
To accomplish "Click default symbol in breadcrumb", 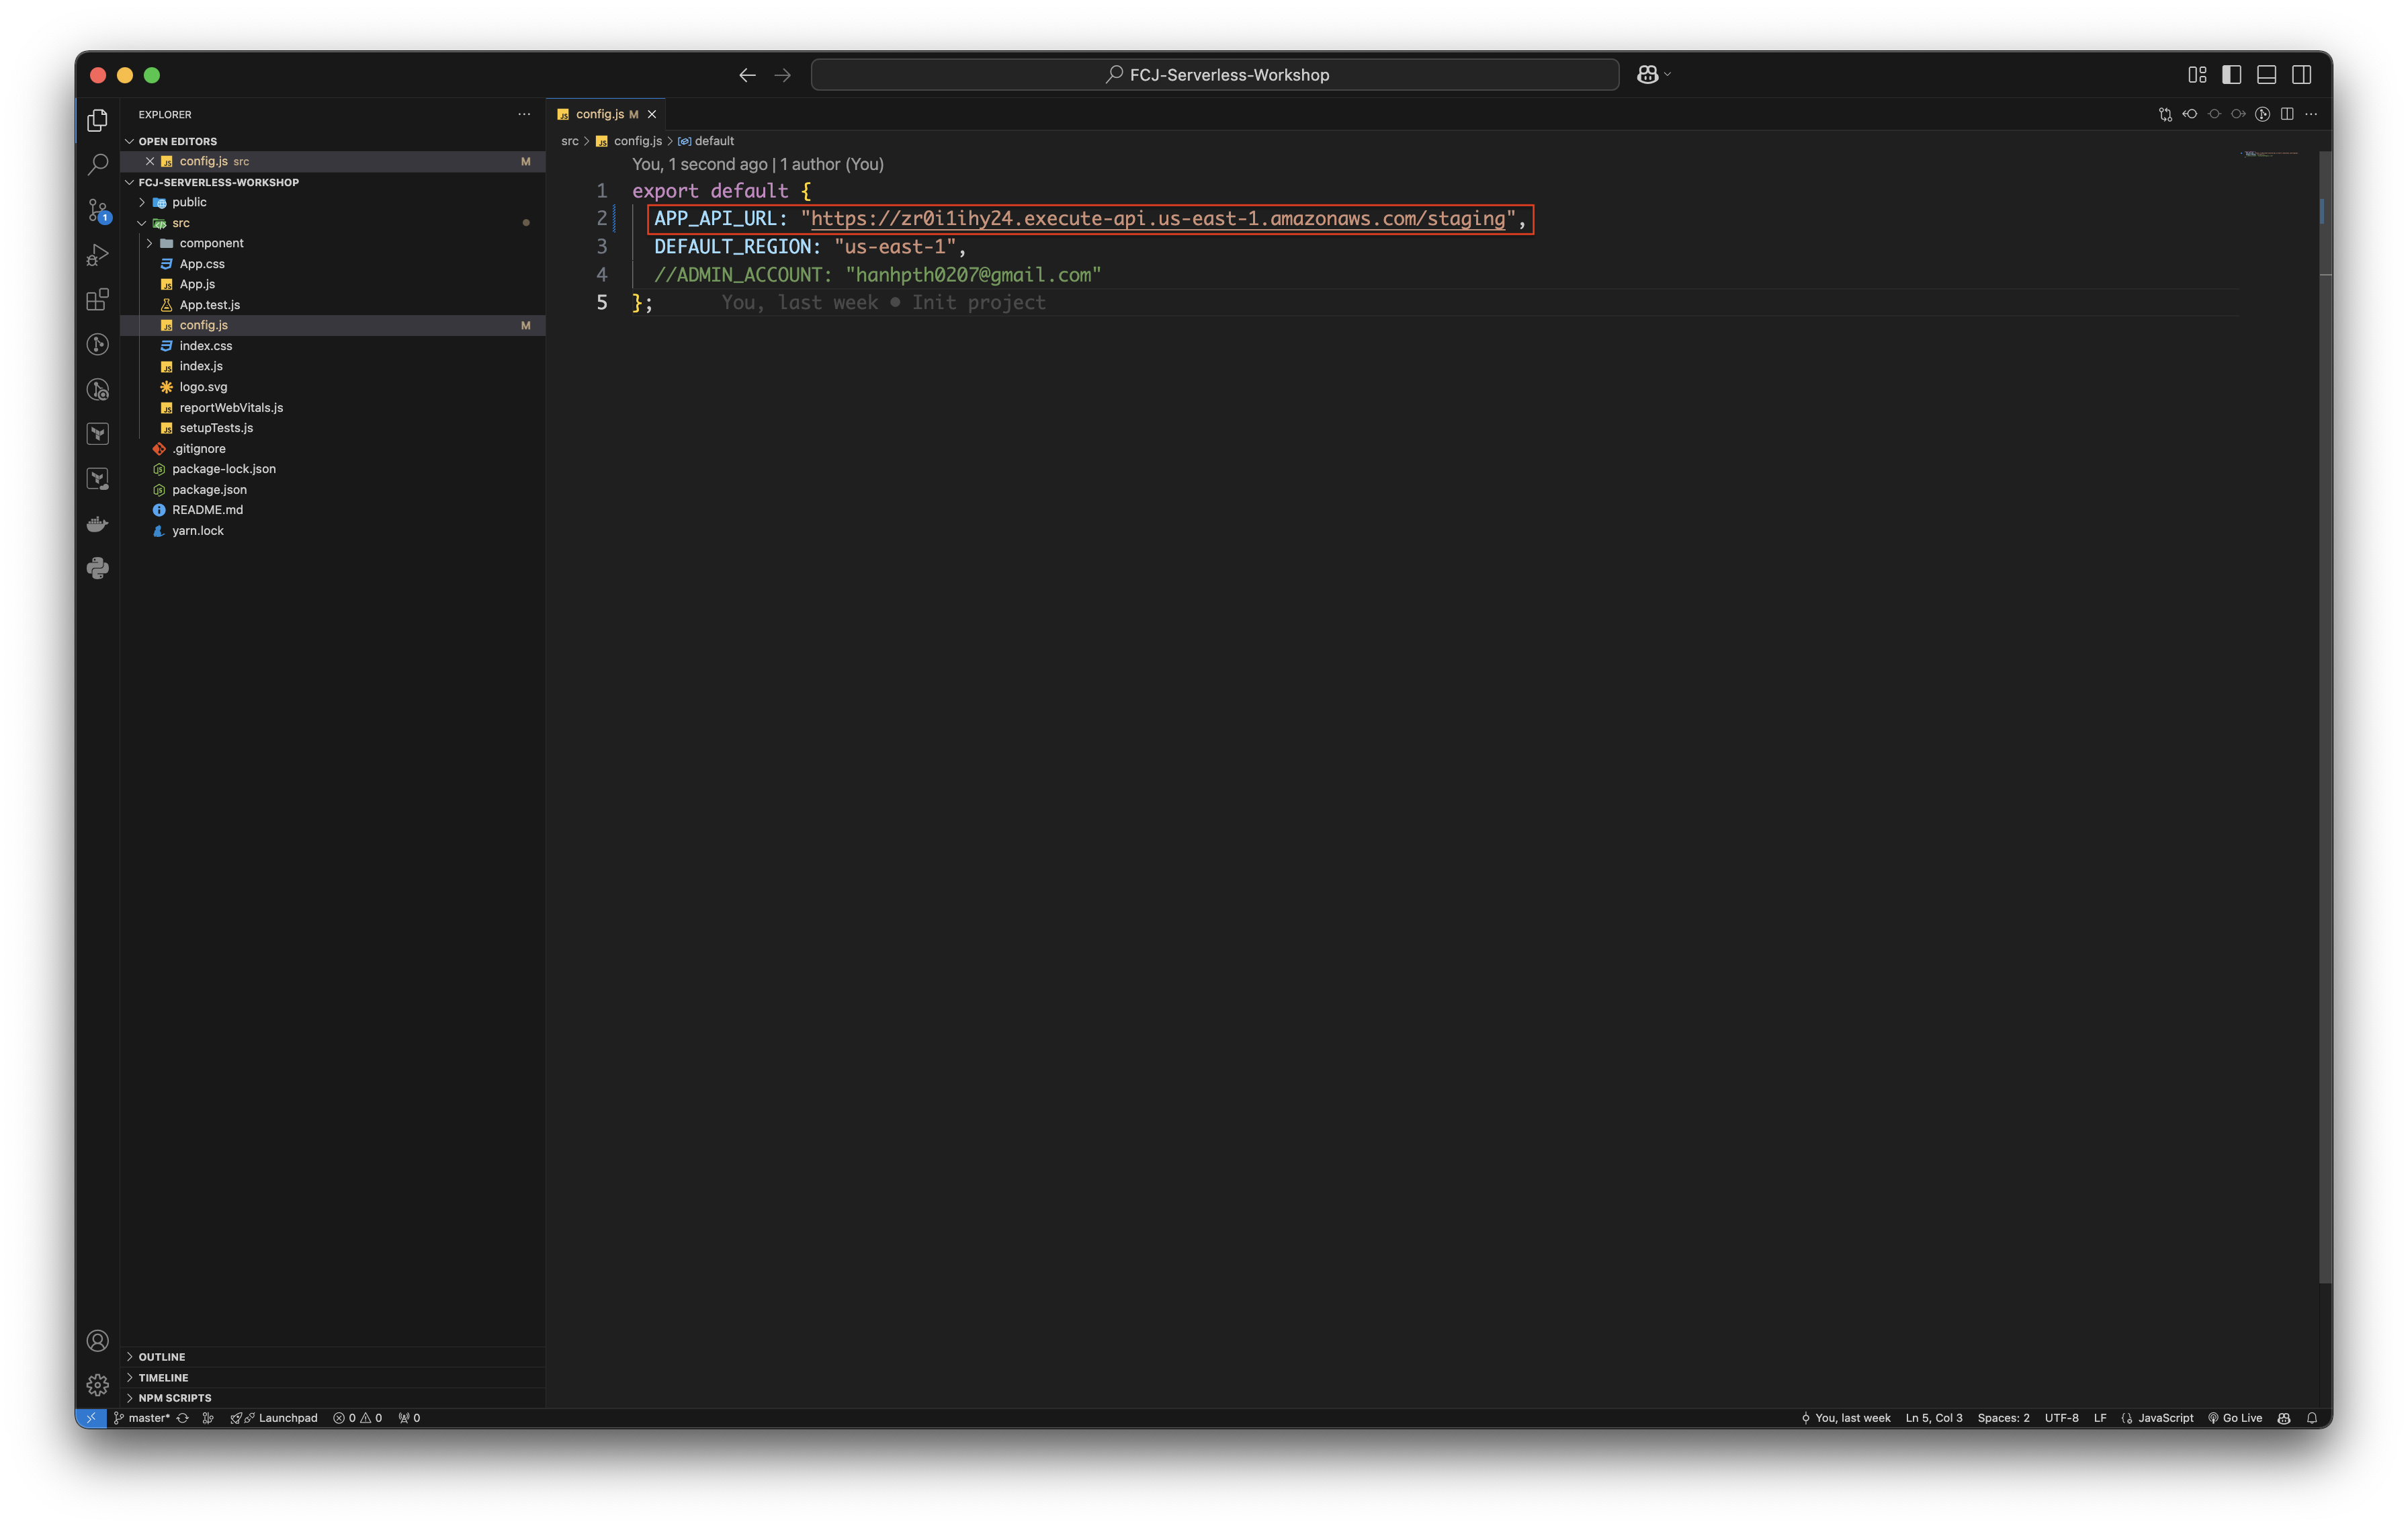I will point(714,141).
